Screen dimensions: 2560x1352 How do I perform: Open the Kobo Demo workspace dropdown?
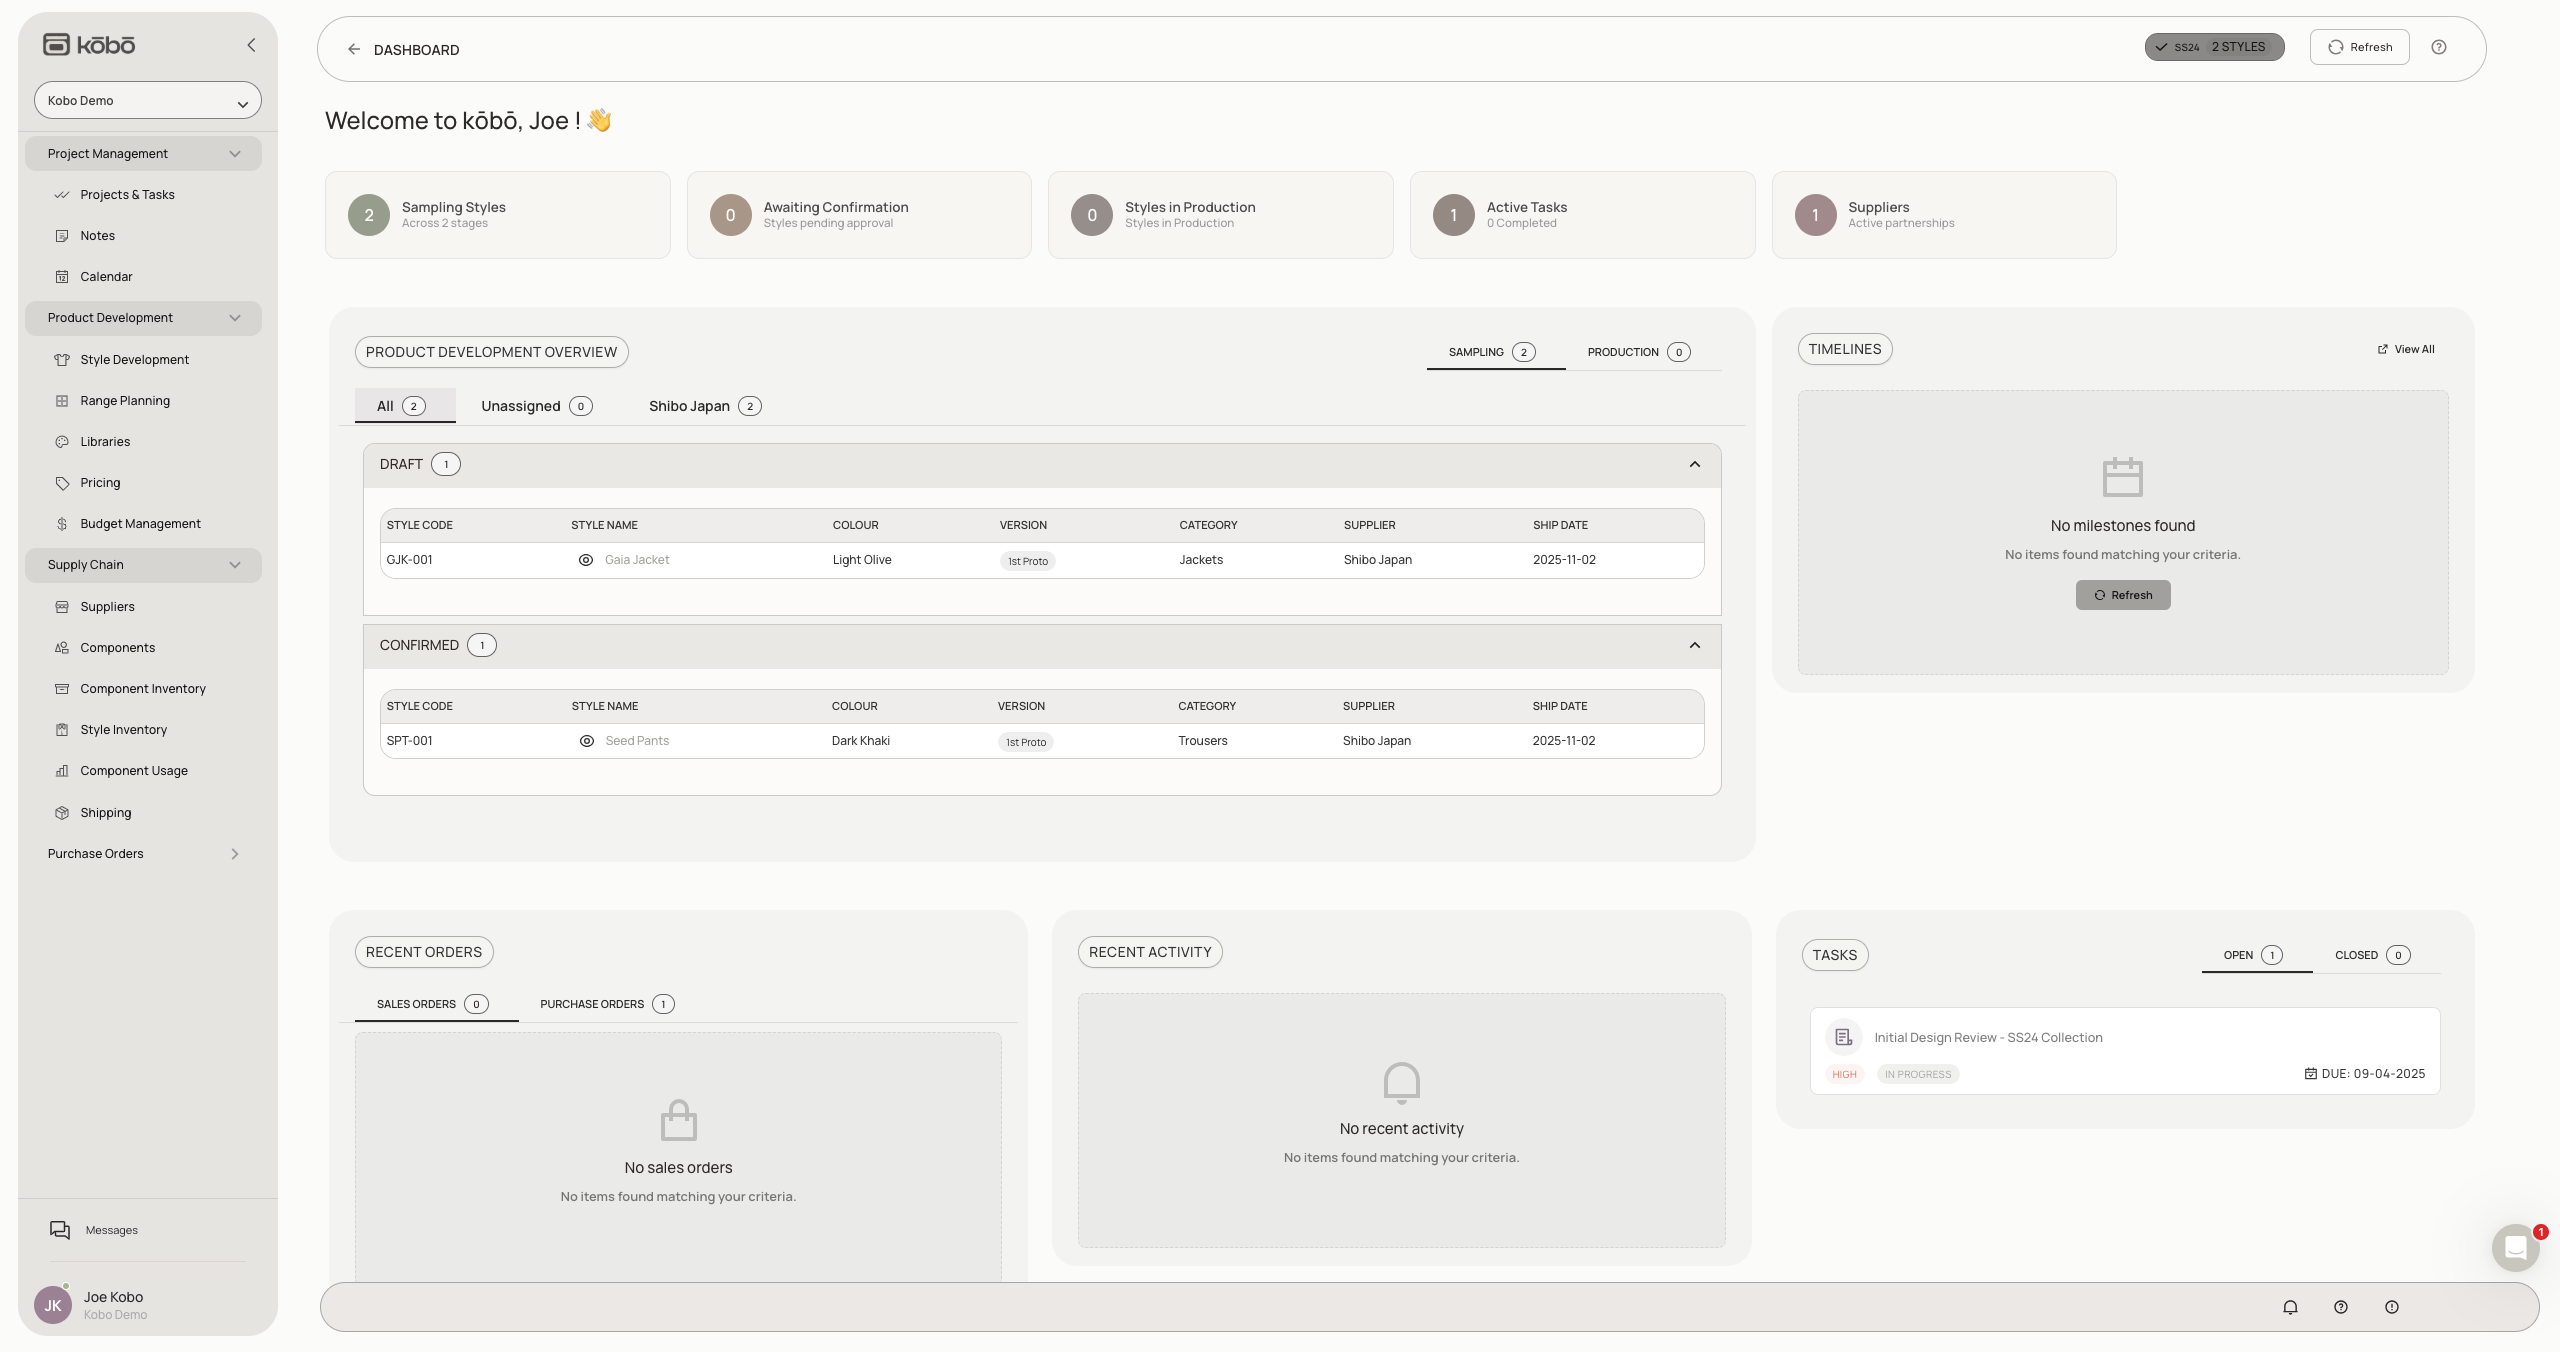[148, 101]
